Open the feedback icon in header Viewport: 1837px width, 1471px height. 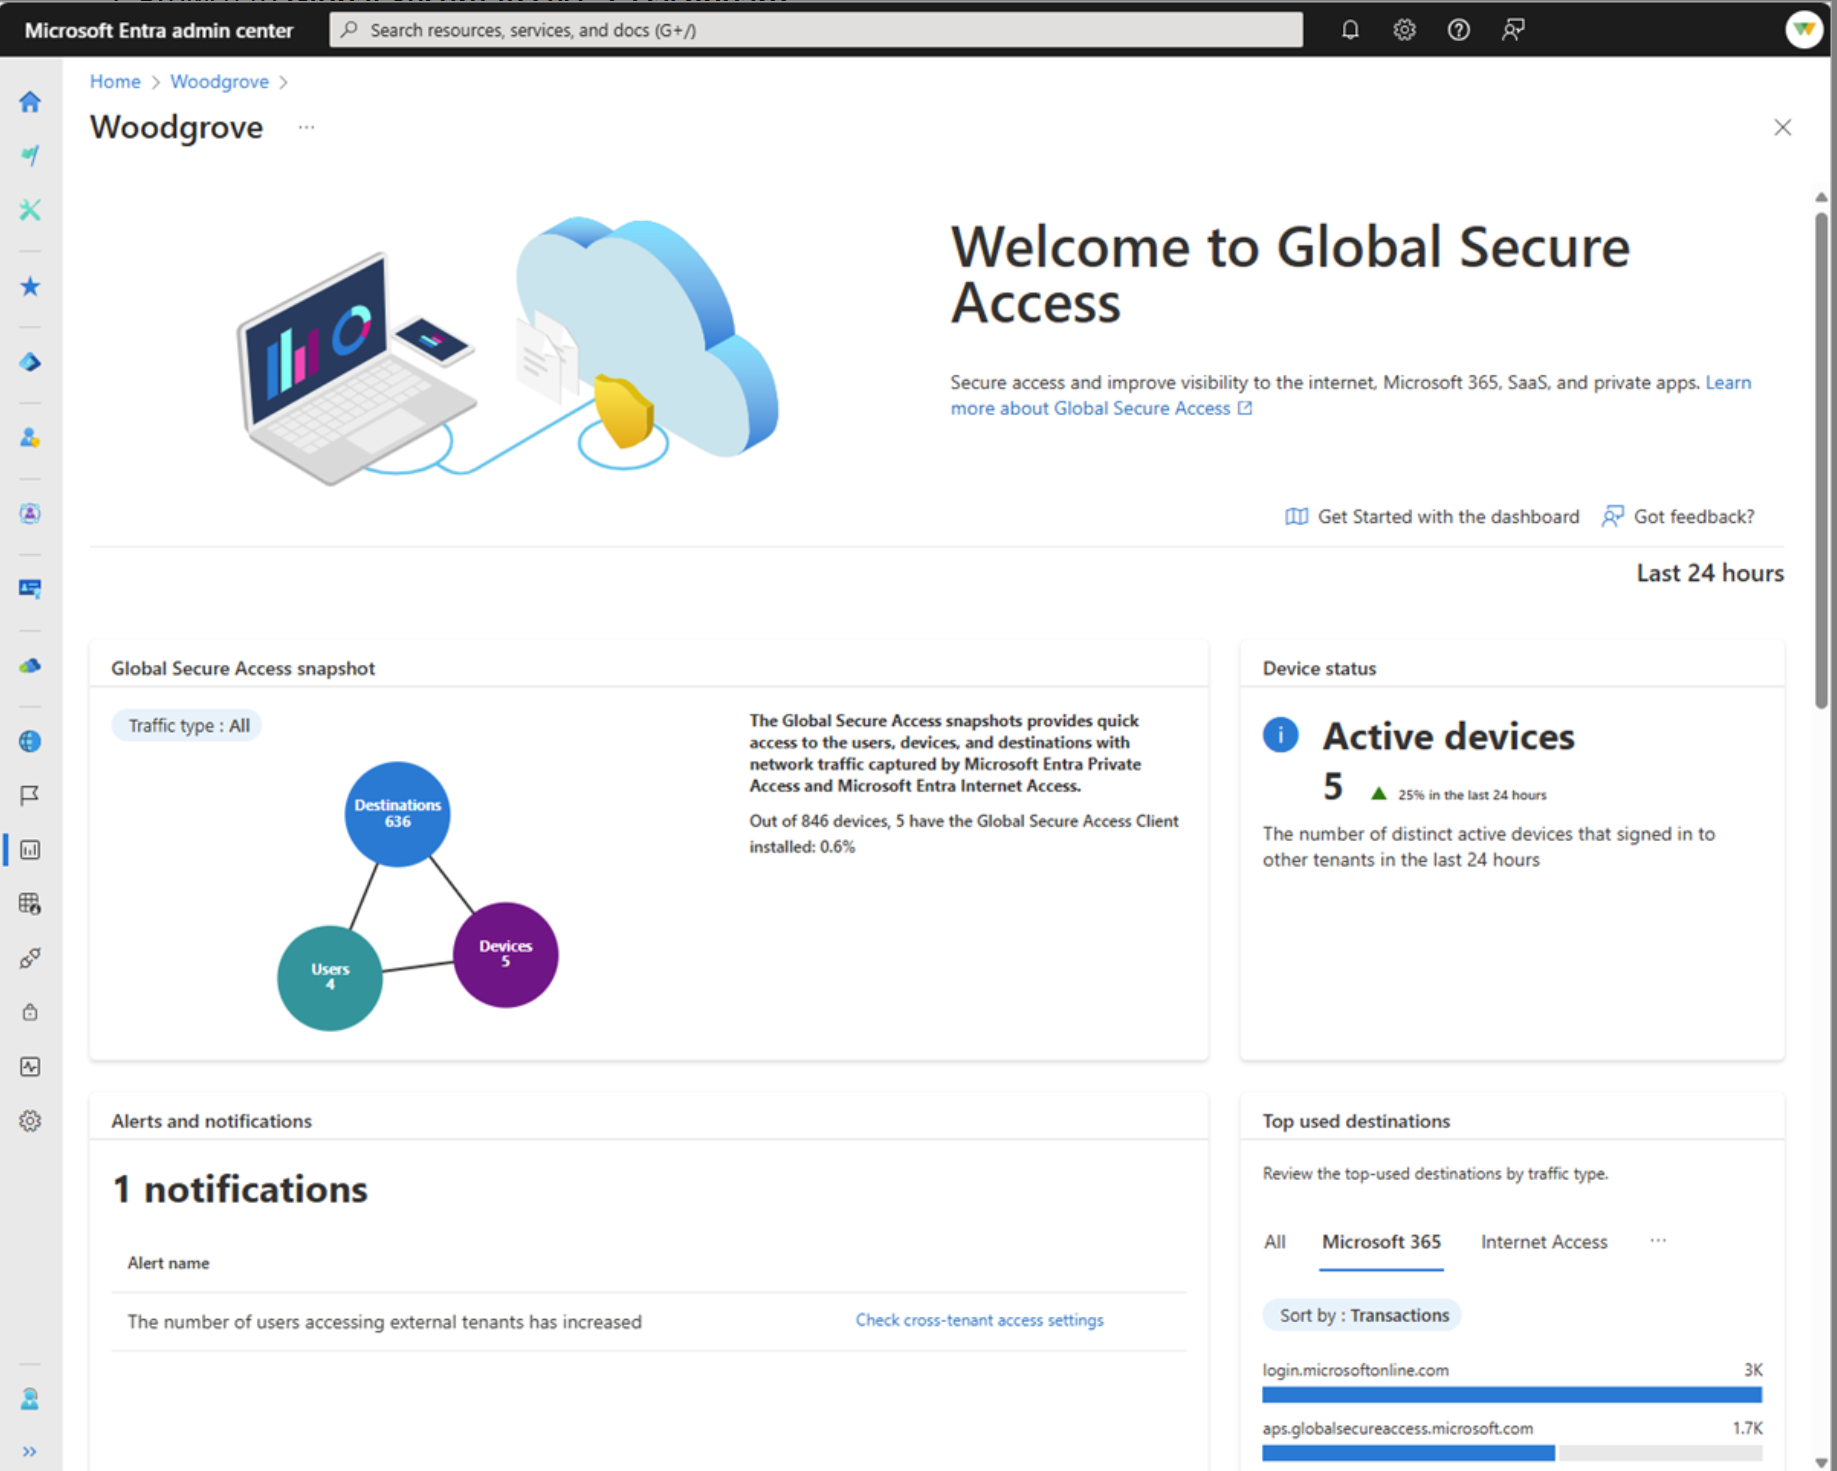point(1513,30)
